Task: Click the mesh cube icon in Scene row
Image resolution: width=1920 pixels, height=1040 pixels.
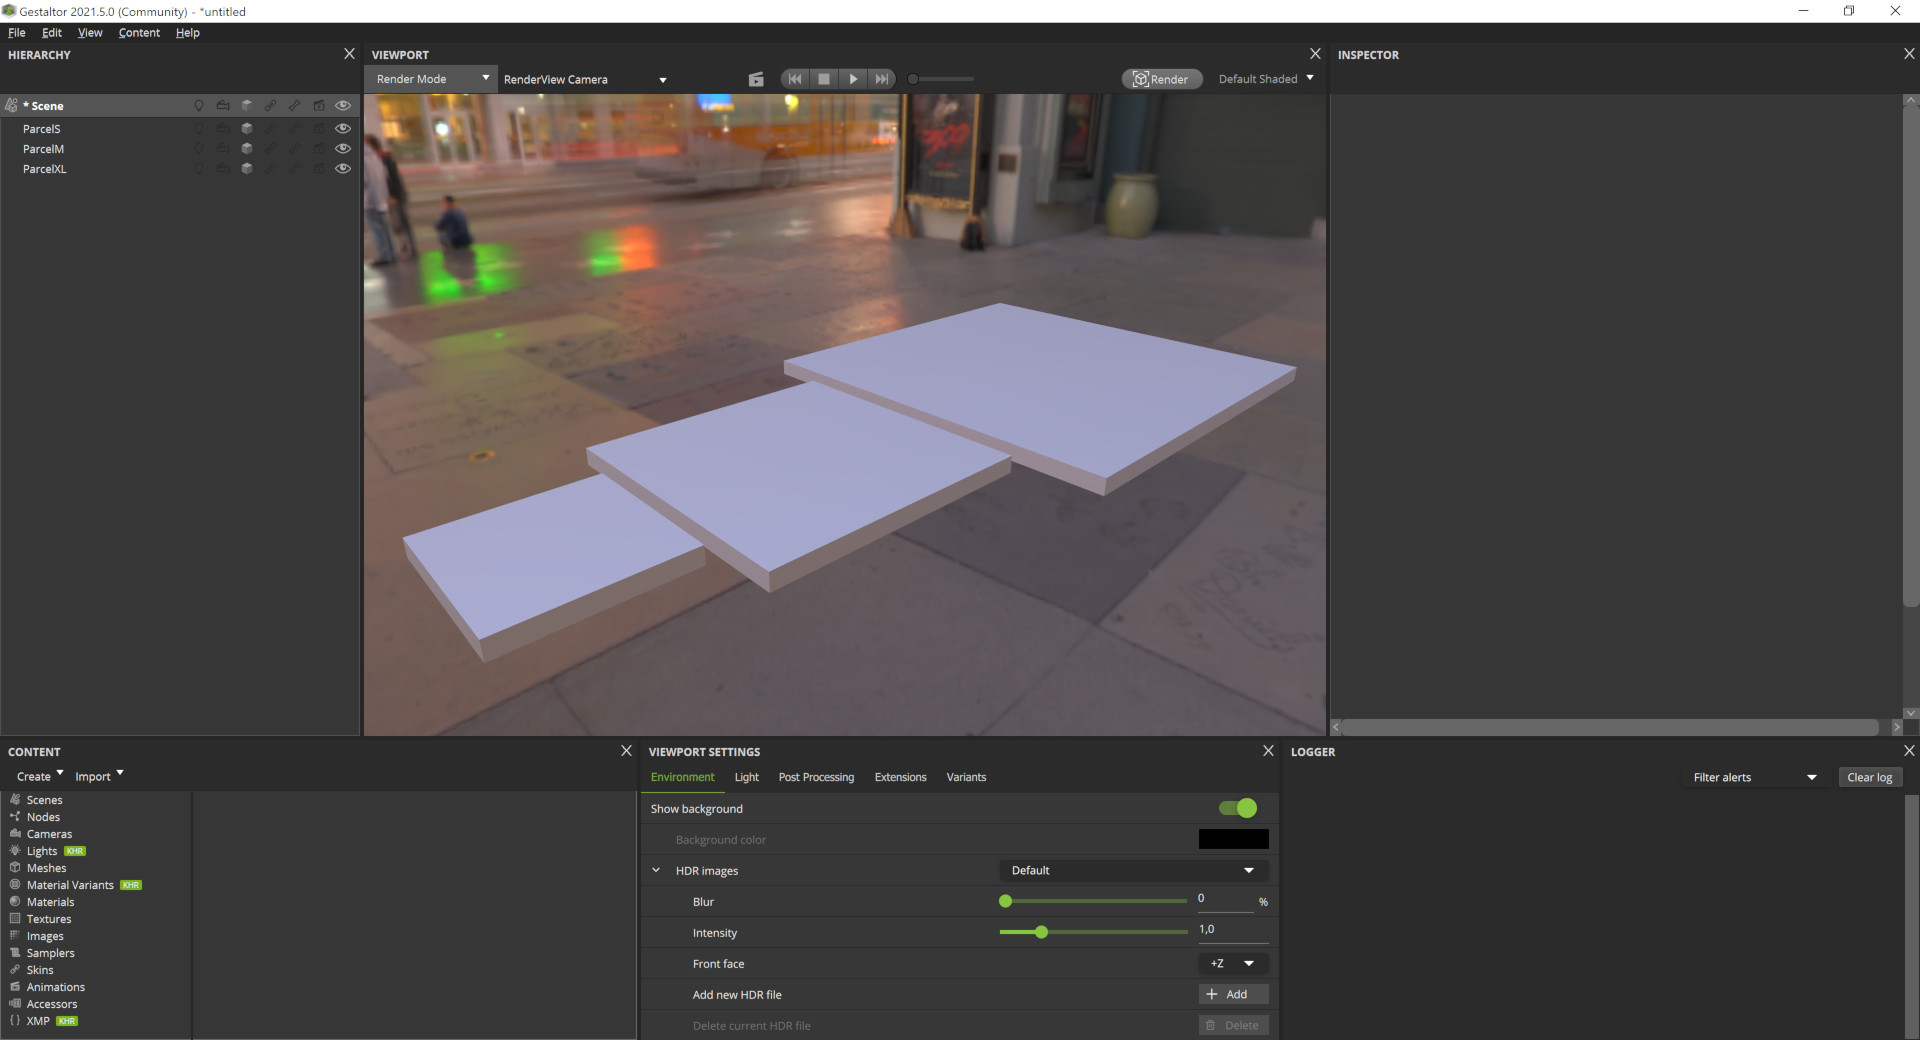Action: point(247,105)
